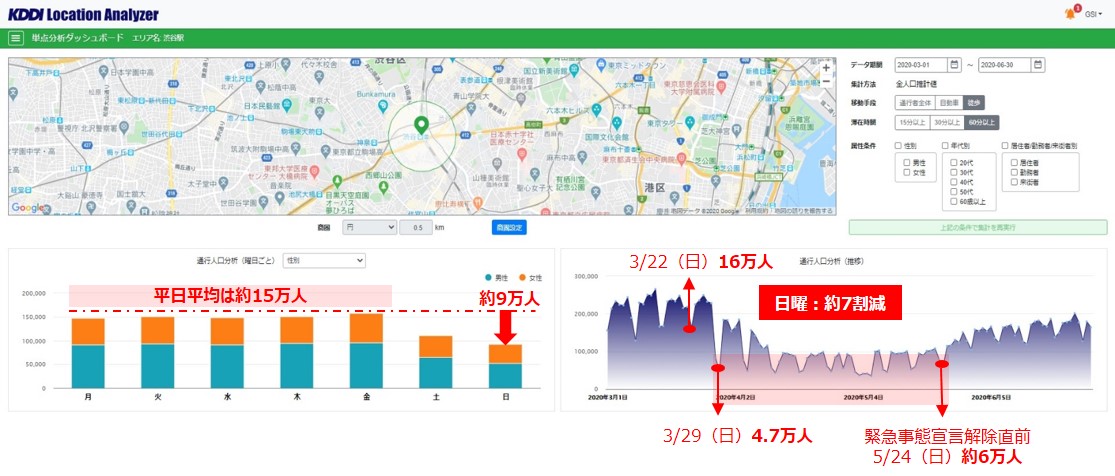Image resolution: width=1115 pixels, height=476 pixels.
Task: Click the Google logo on the map
Action: 28,207
